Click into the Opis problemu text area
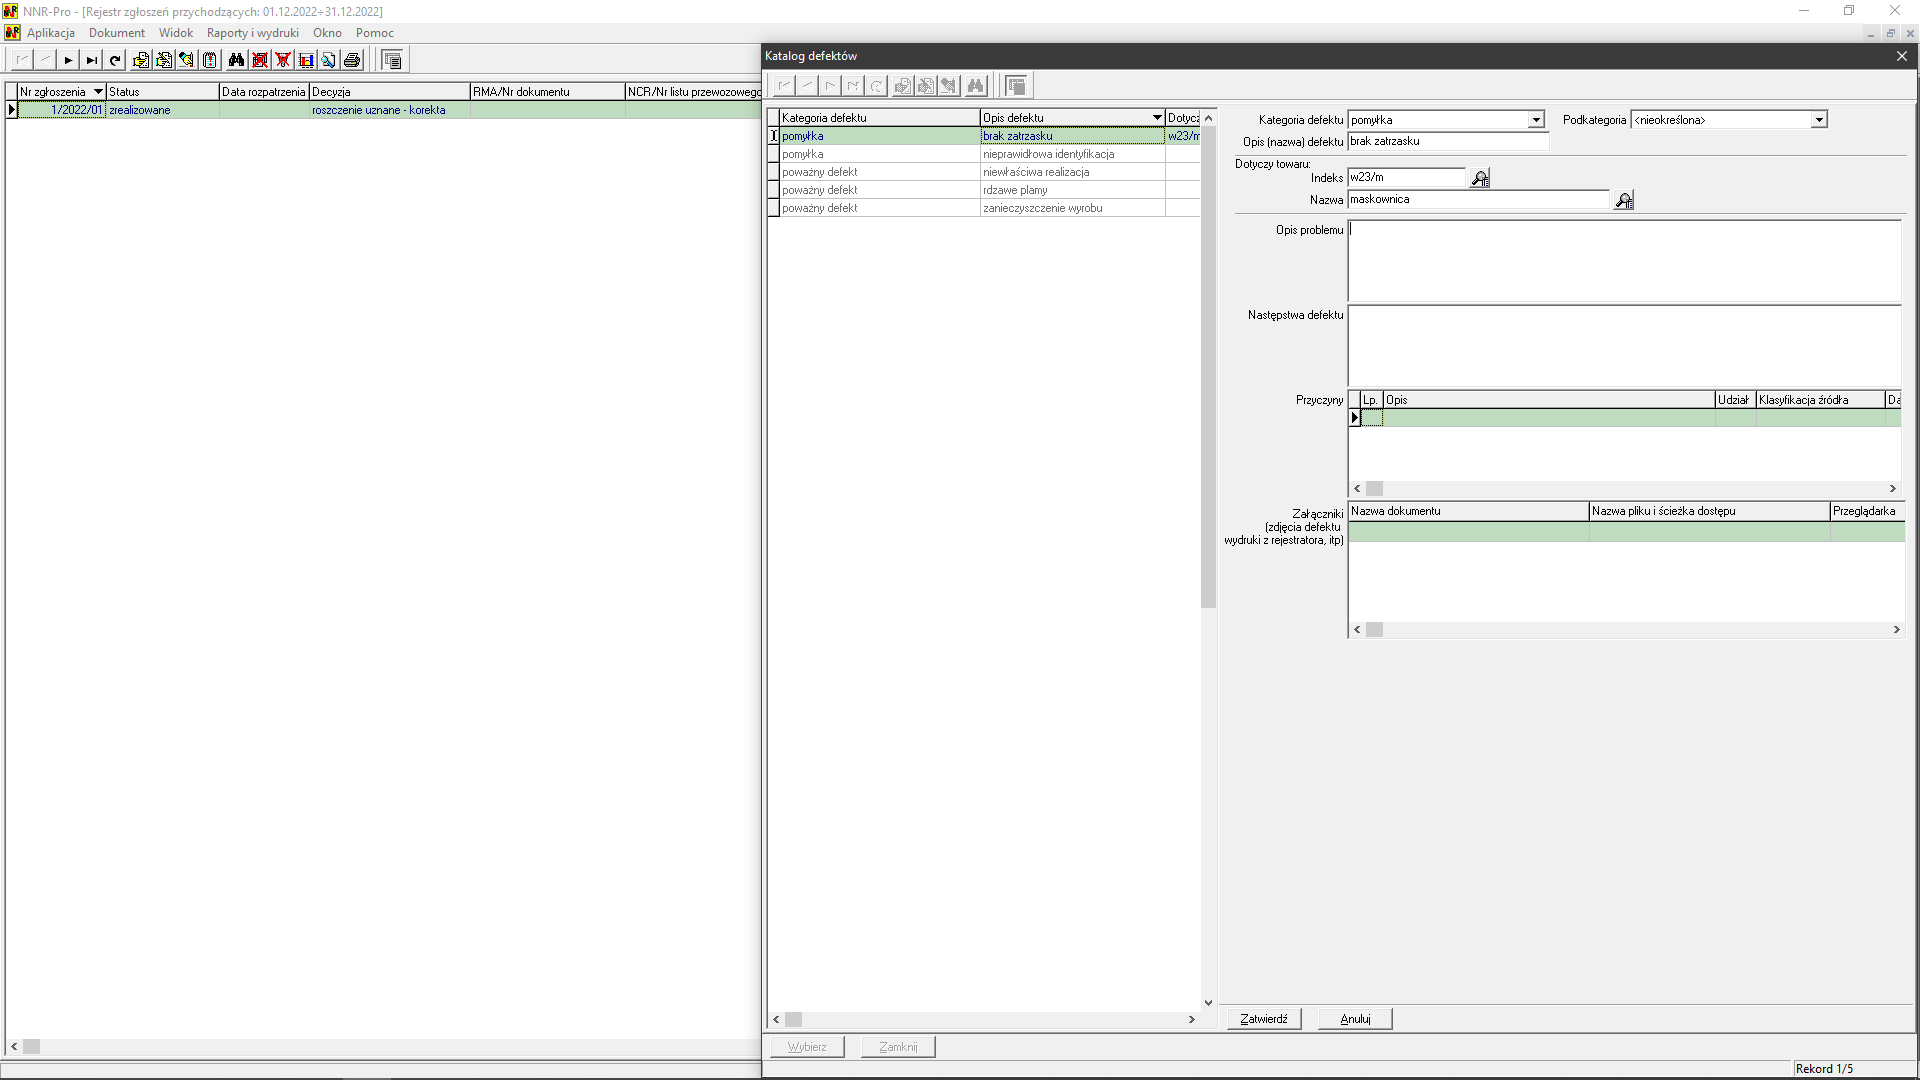Screen dimensions: 1920x1080 click(x=1623, y=261)
